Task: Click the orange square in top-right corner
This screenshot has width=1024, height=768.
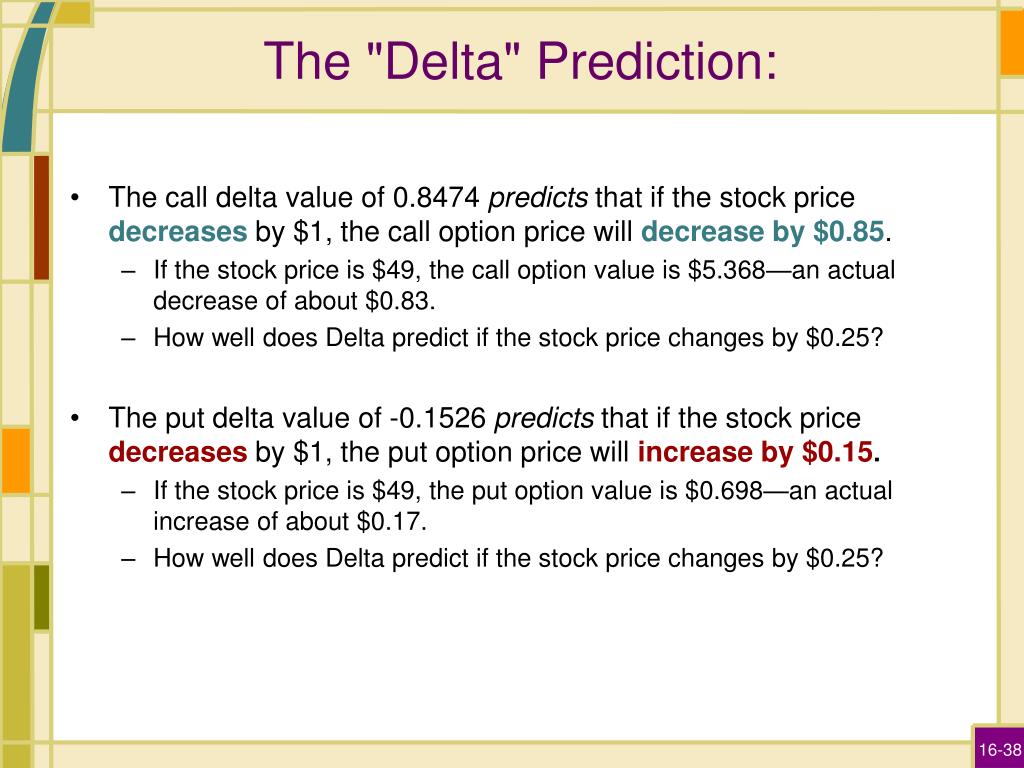Action: point(1012,42)
